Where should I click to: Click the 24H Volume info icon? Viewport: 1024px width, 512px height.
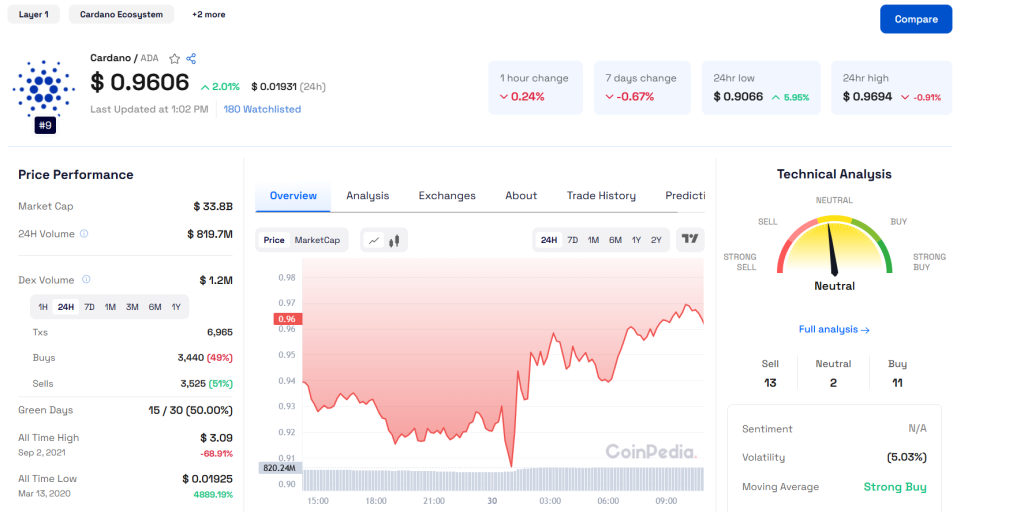84,234
